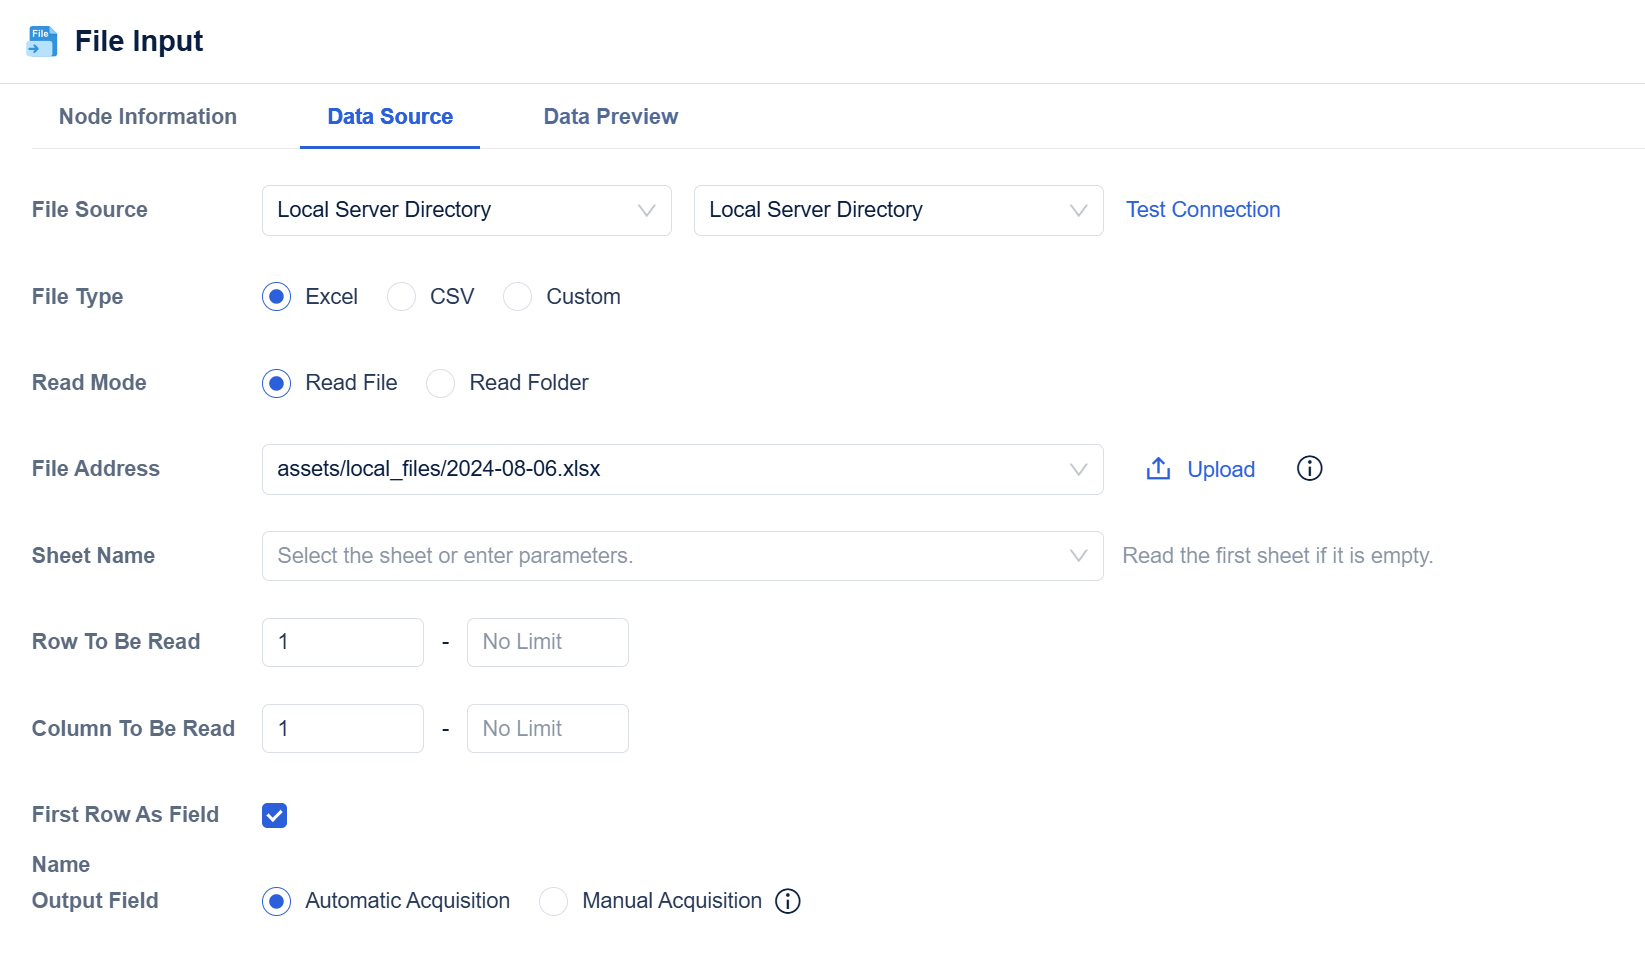Click info icon next to Manual Acquisition
This screenshot has width=1645, height=959.
[x=788, y=901]
